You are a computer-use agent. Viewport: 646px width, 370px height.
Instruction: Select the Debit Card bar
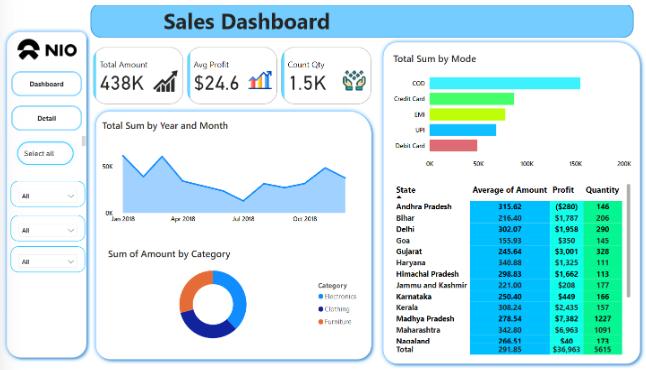click(x=453, y=145)
